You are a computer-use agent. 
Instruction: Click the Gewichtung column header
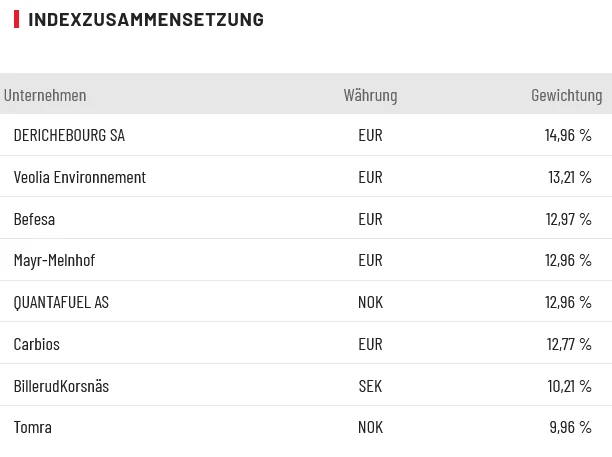tap(566, 95)
